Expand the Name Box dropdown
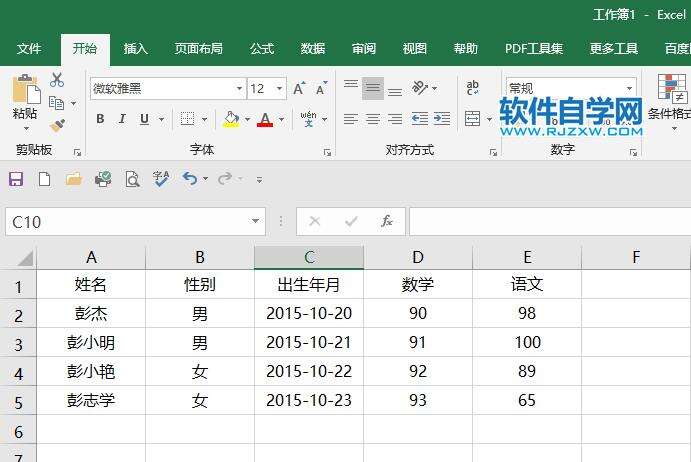Screen dimensions: 691x462 (x=255, y=221)
